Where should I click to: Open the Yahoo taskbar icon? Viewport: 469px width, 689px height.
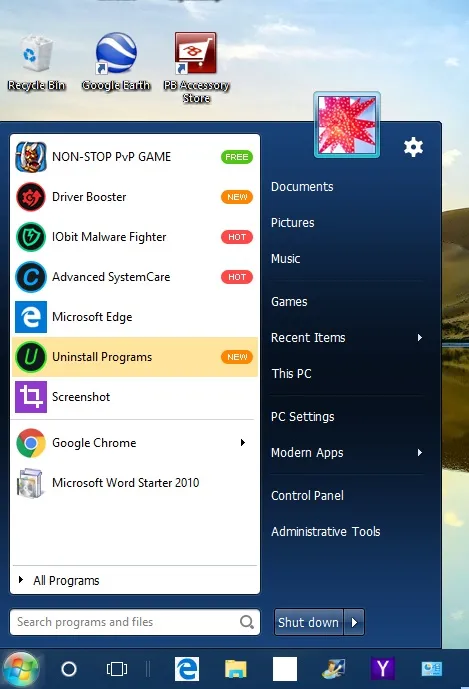tap(382, 669)
